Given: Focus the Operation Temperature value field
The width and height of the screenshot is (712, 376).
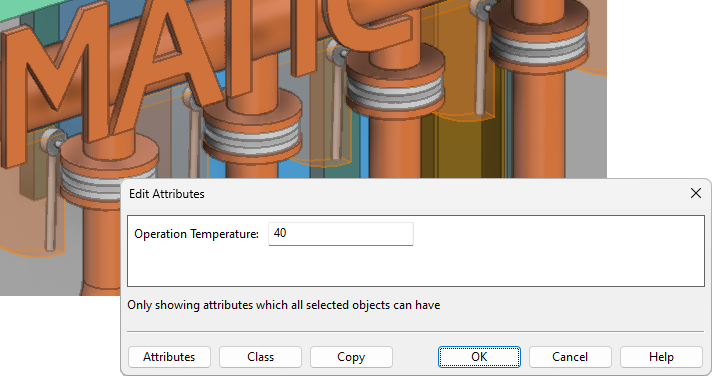Looking at the screenshot, I should pos(341,234).
